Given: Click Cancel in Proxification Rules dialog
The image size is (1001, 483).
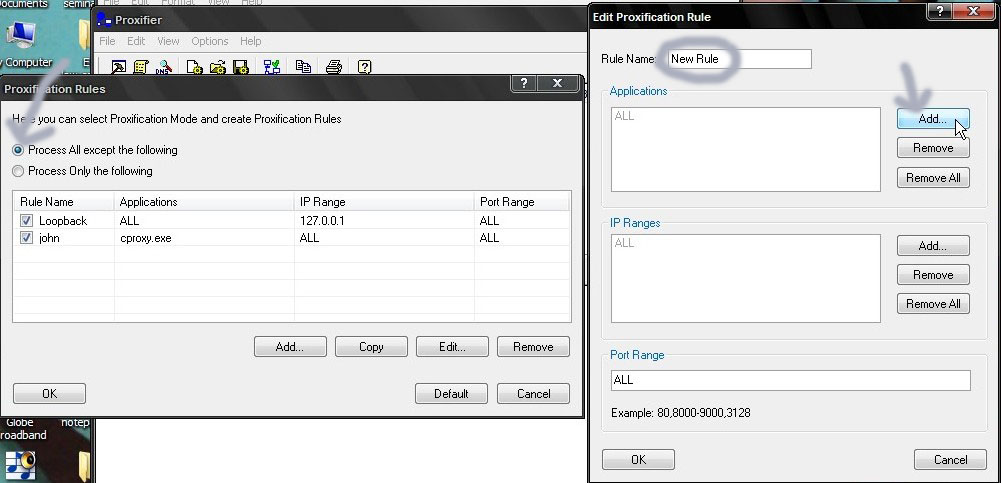Looking at the screenshot, I should (x=533, y=394).
